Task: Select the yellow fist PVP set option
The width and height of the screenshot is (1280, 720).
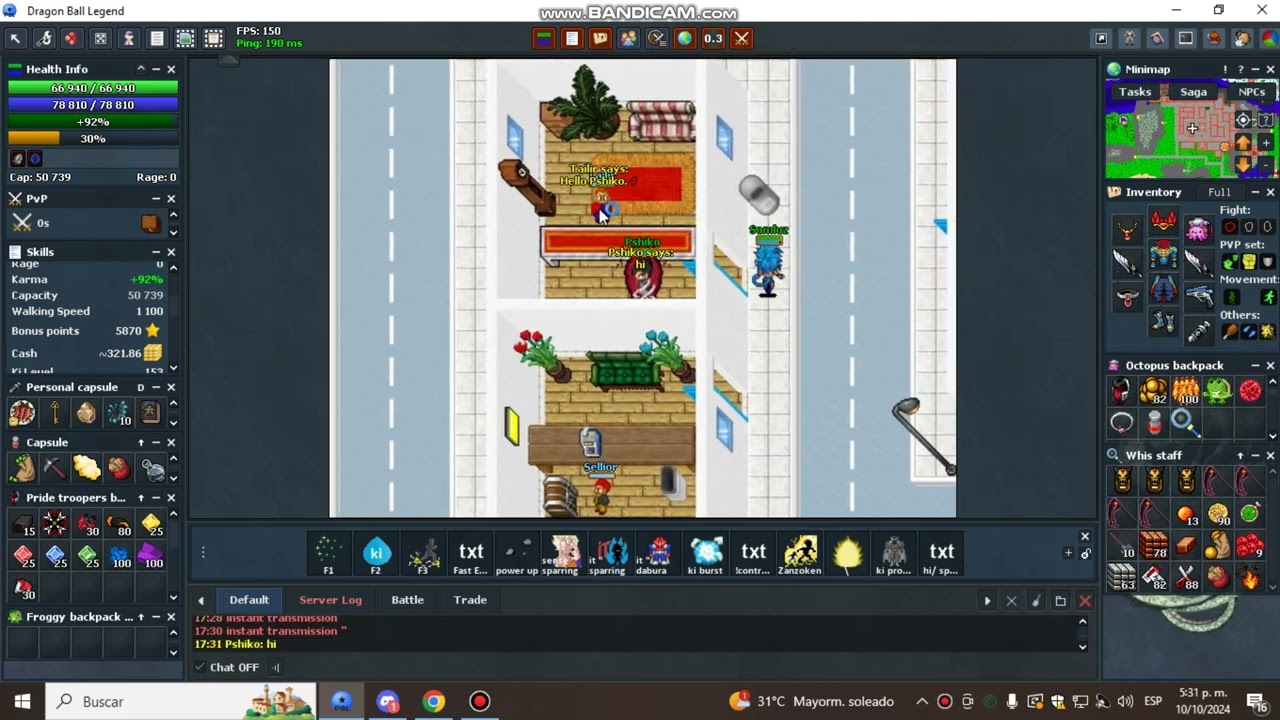Action: coord(1249,262)
